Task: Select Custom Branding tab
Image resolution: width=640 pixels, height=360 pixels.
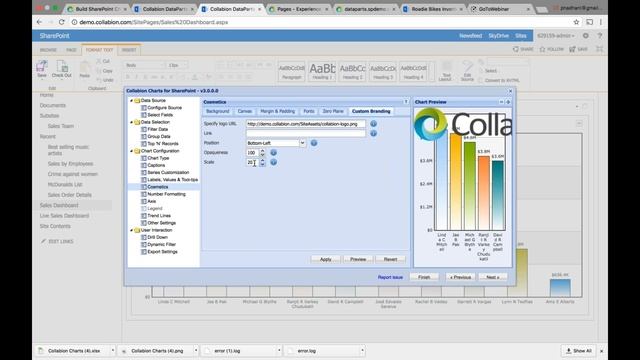Action: pos(371,111)
